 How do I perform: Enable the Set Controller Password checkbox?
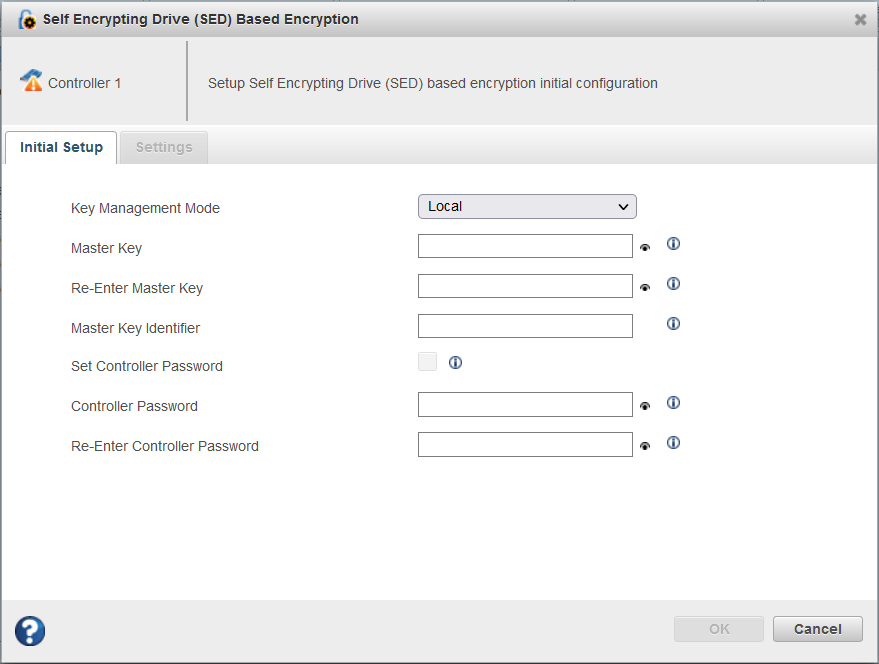tap(426, 361)
